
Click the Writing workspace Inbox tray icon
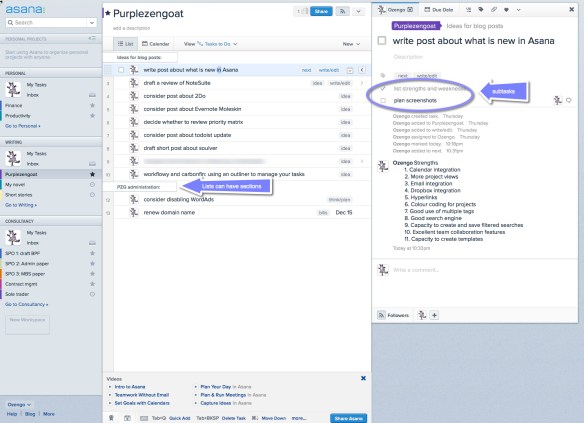(92, 164)
